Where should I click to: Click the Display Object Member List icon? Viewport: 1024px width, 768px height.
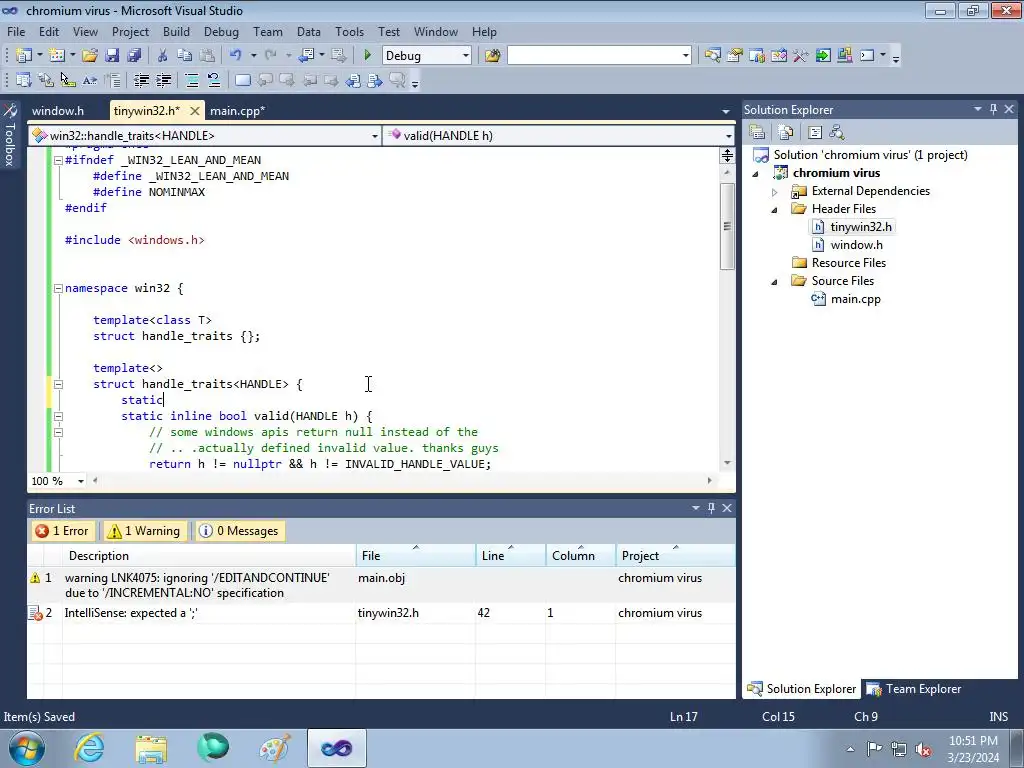click(x=24, y=80)
